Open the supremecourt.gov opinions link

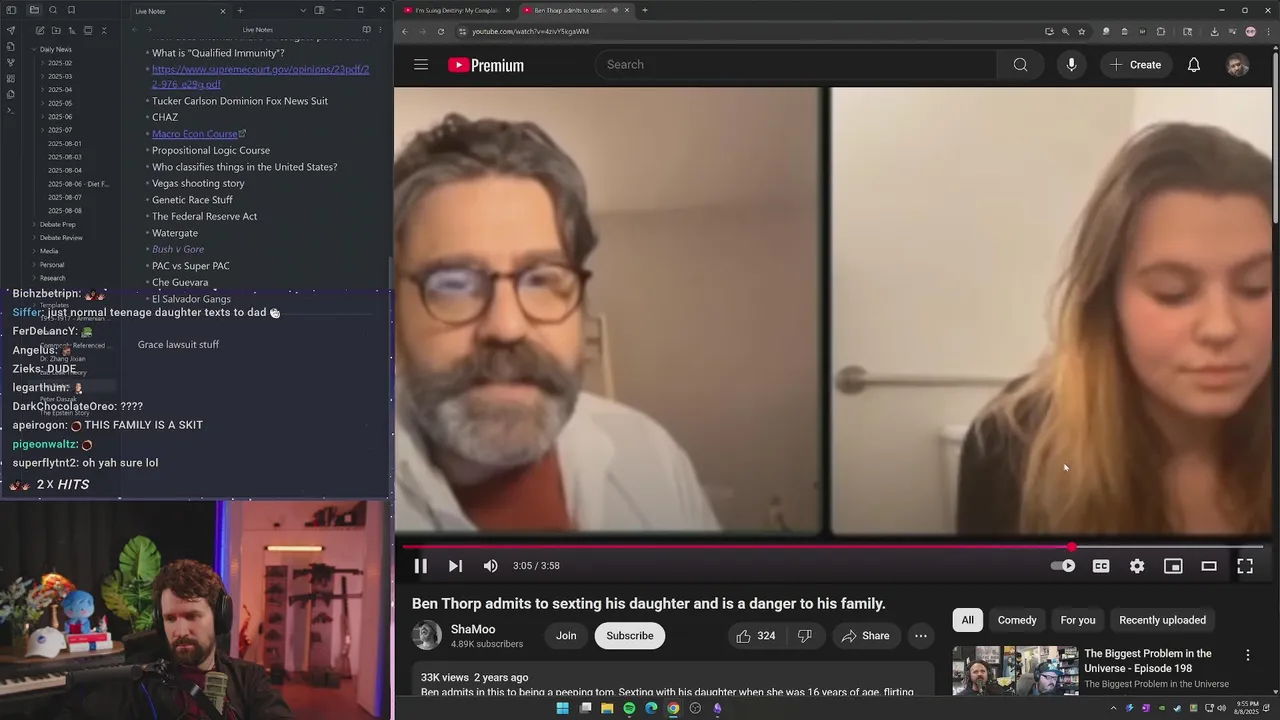pos(260,77)
